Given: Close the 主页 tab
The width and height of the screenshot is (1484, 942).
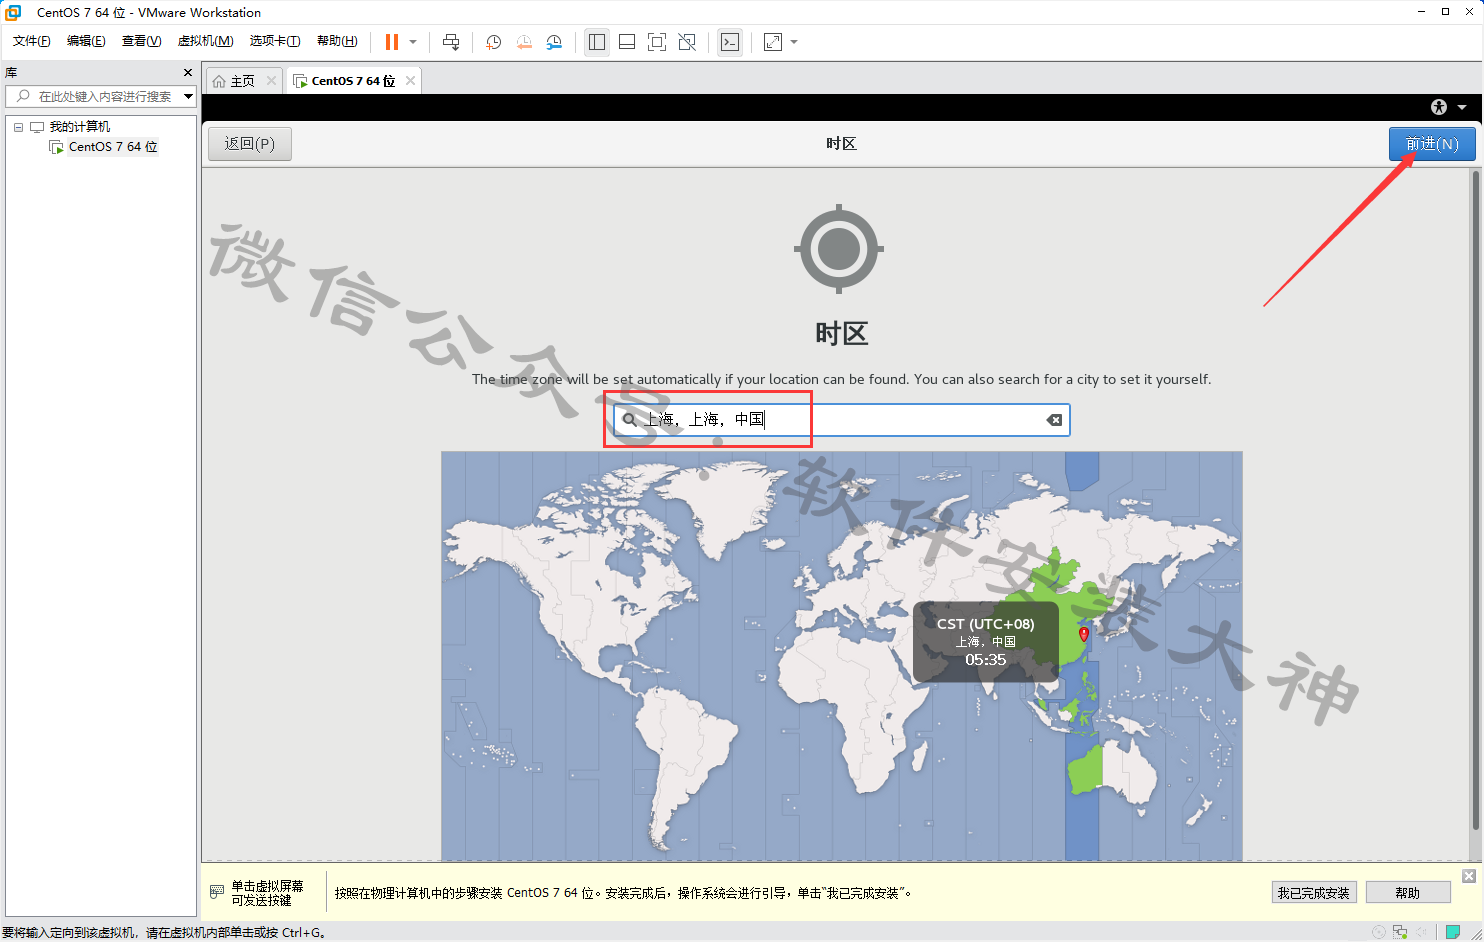Looking at the screenshot, I should (271, 81).
